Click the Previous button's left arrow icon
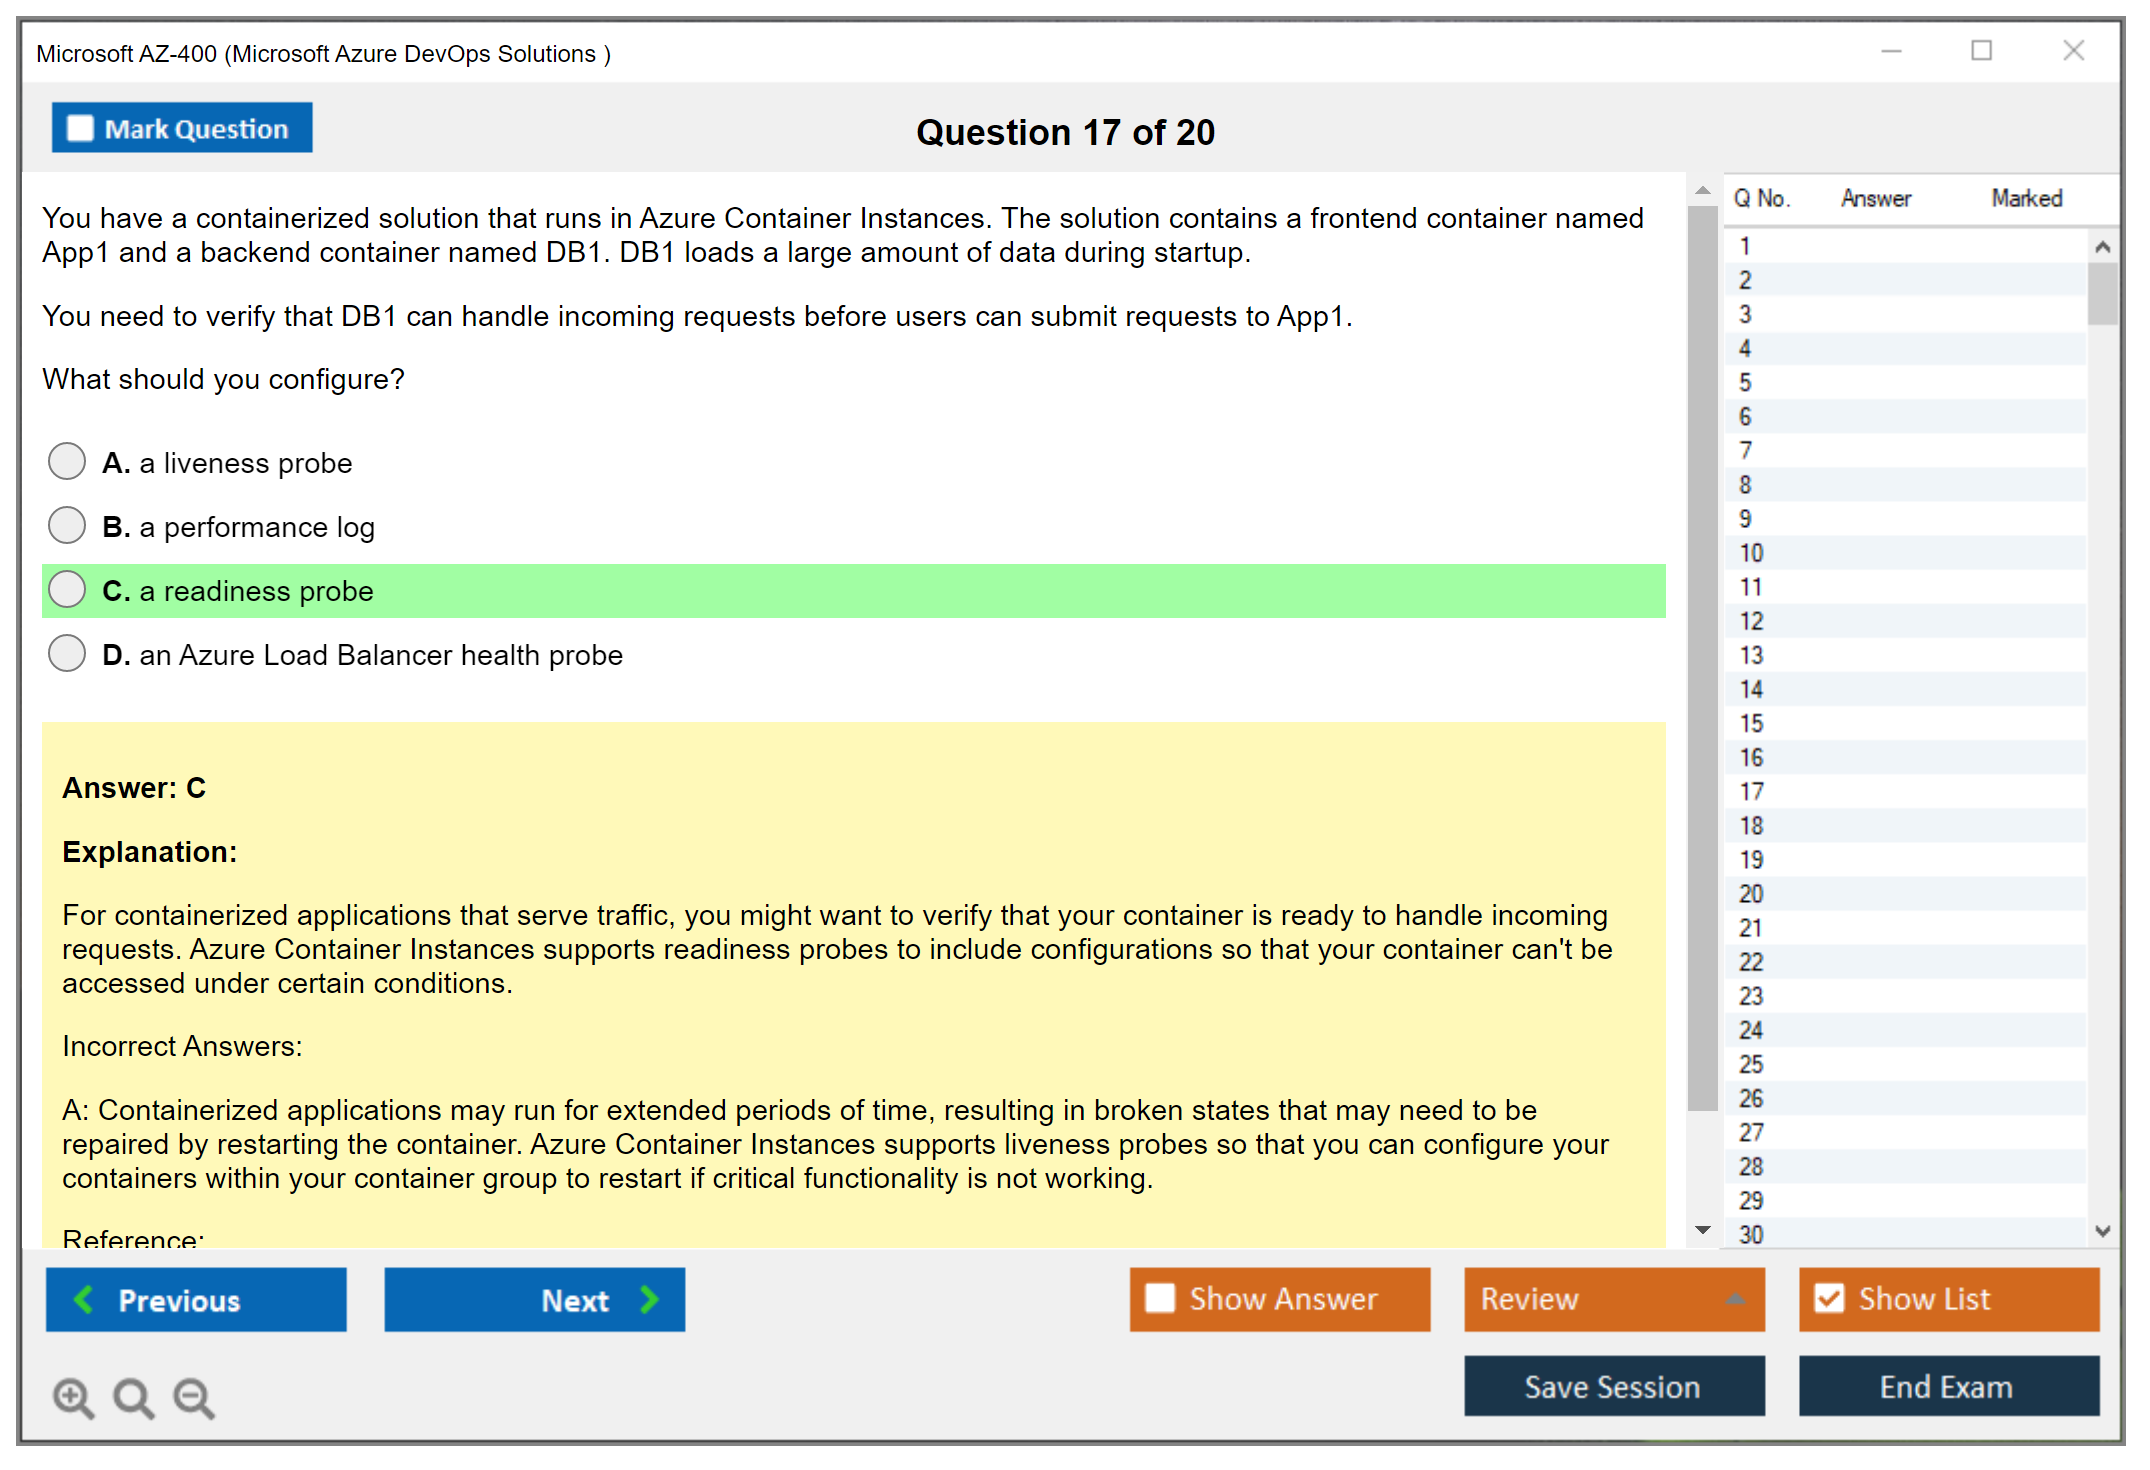The image size is (2150, 1470). [x=84, y=1299]
